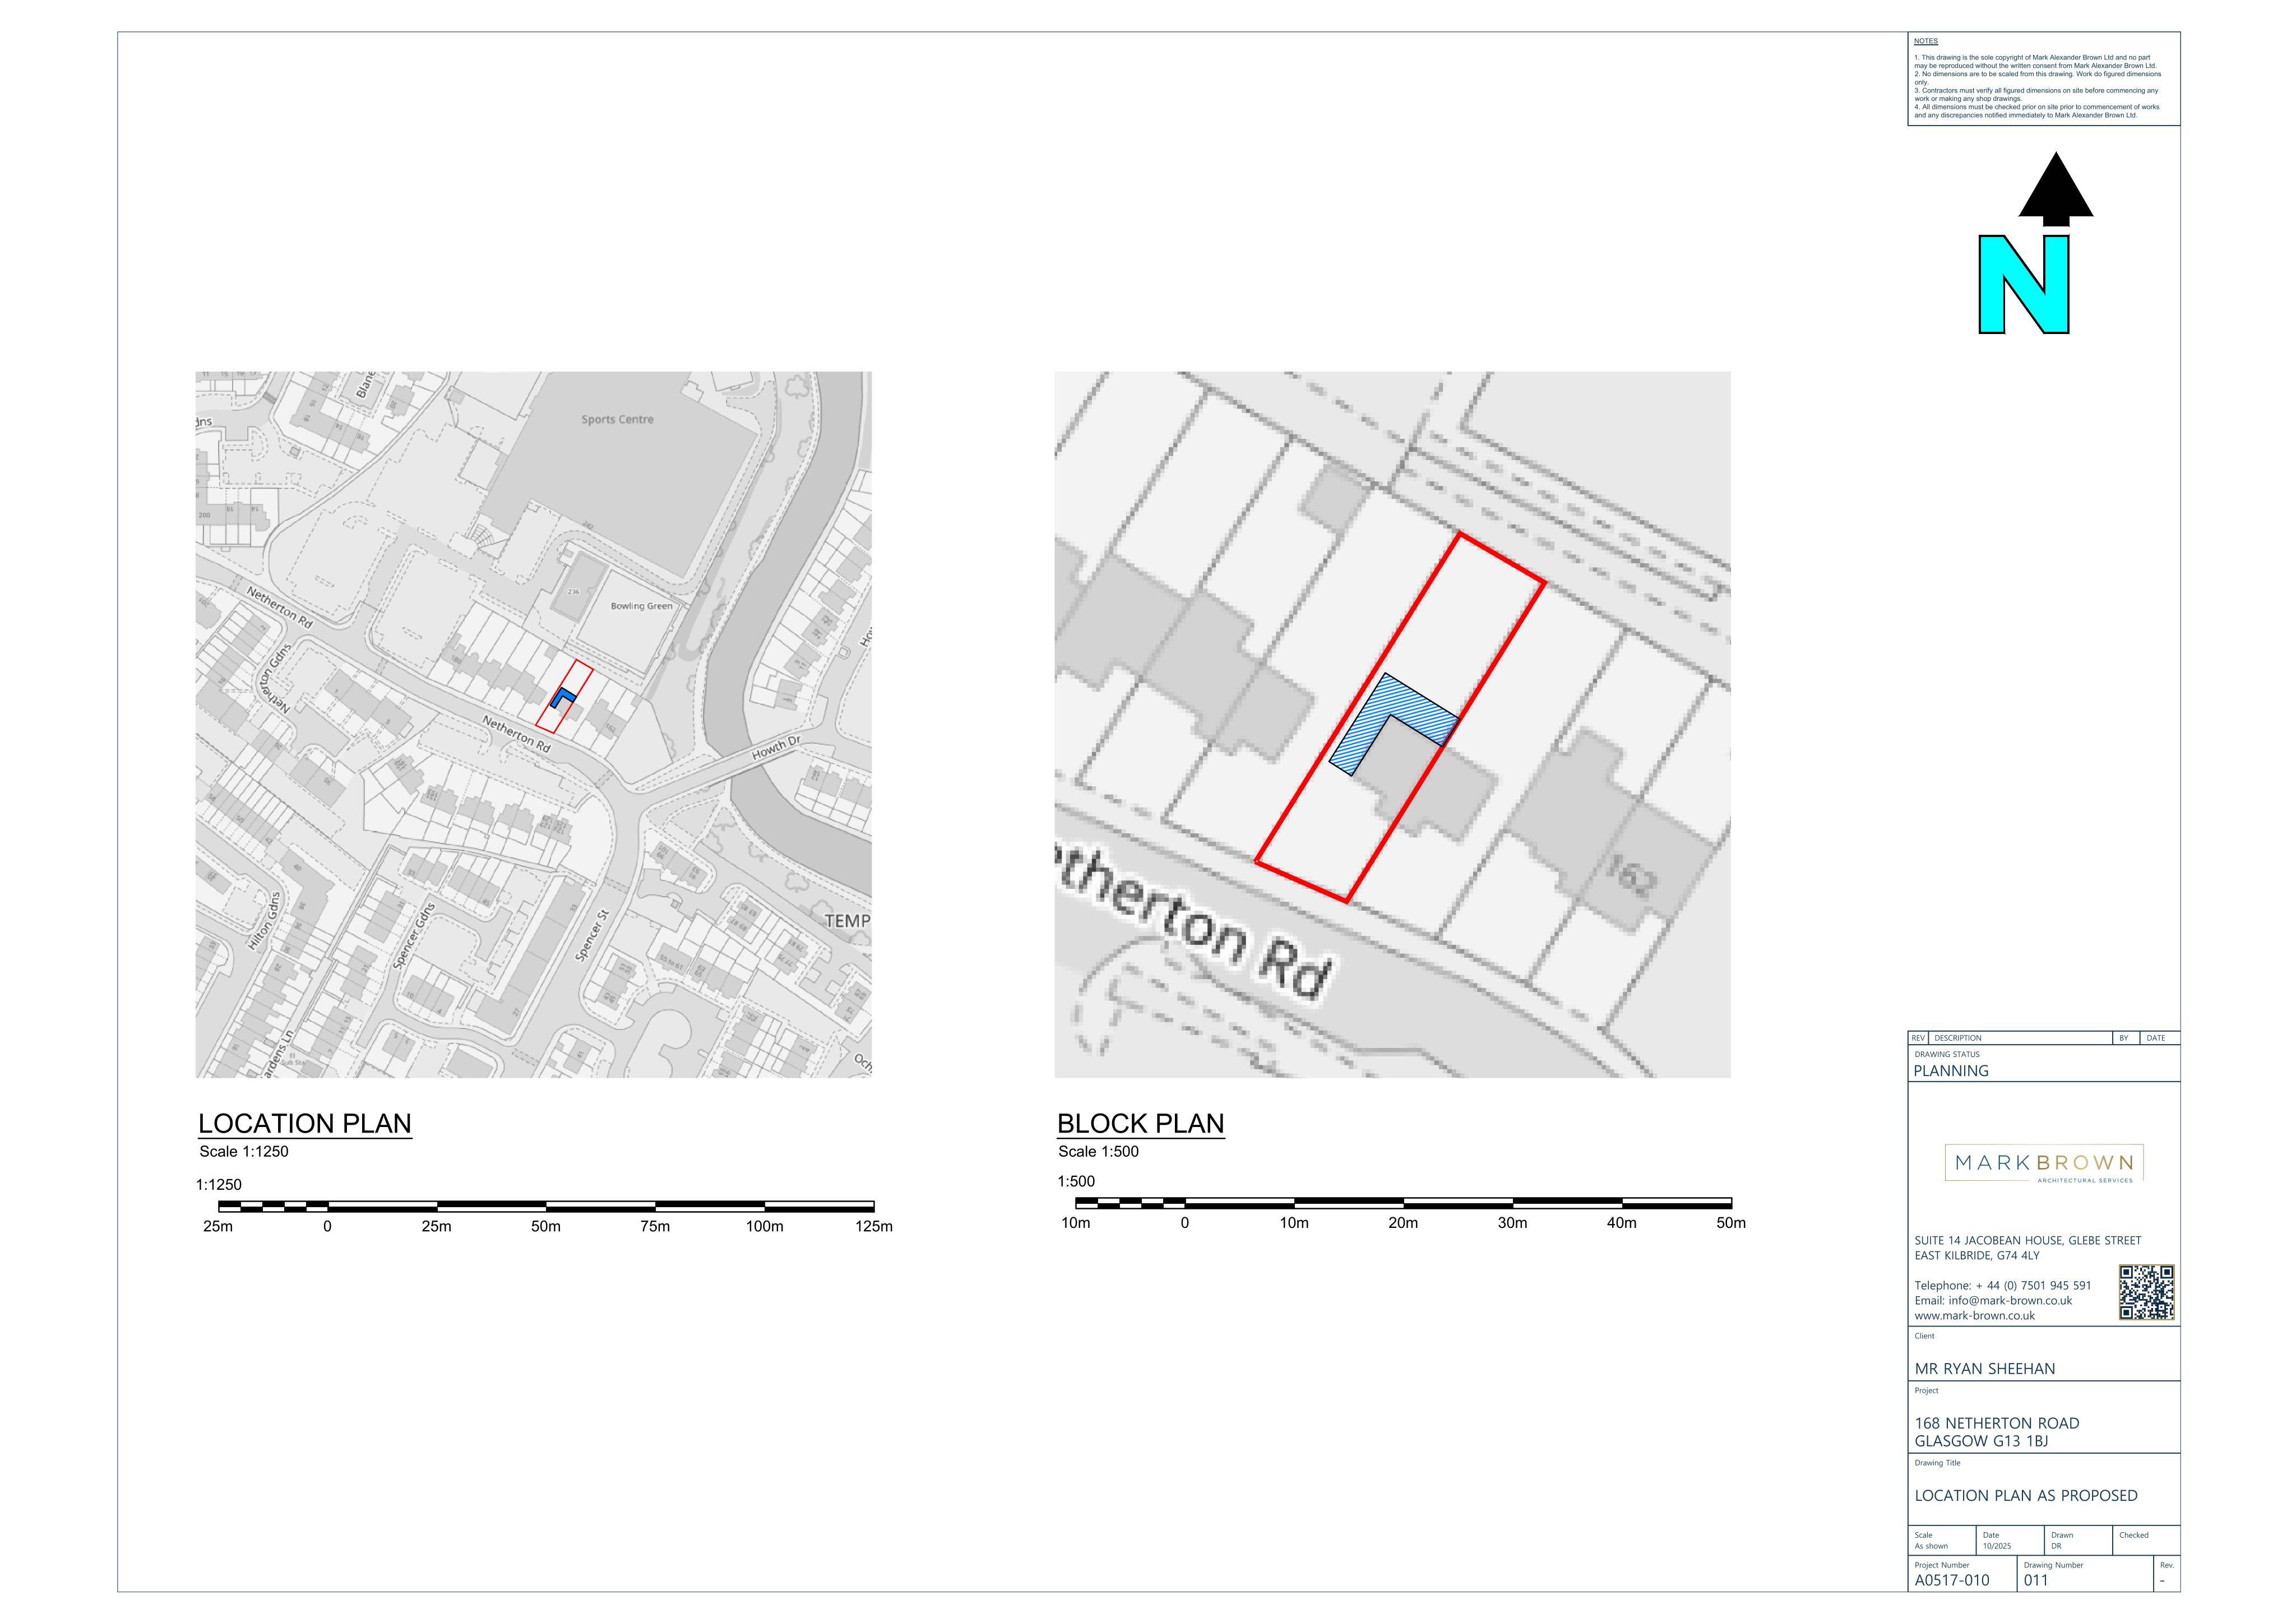The image size is (2296, 1623).
Task: Click the 125m label on the scale bar
Action: 874,1227
